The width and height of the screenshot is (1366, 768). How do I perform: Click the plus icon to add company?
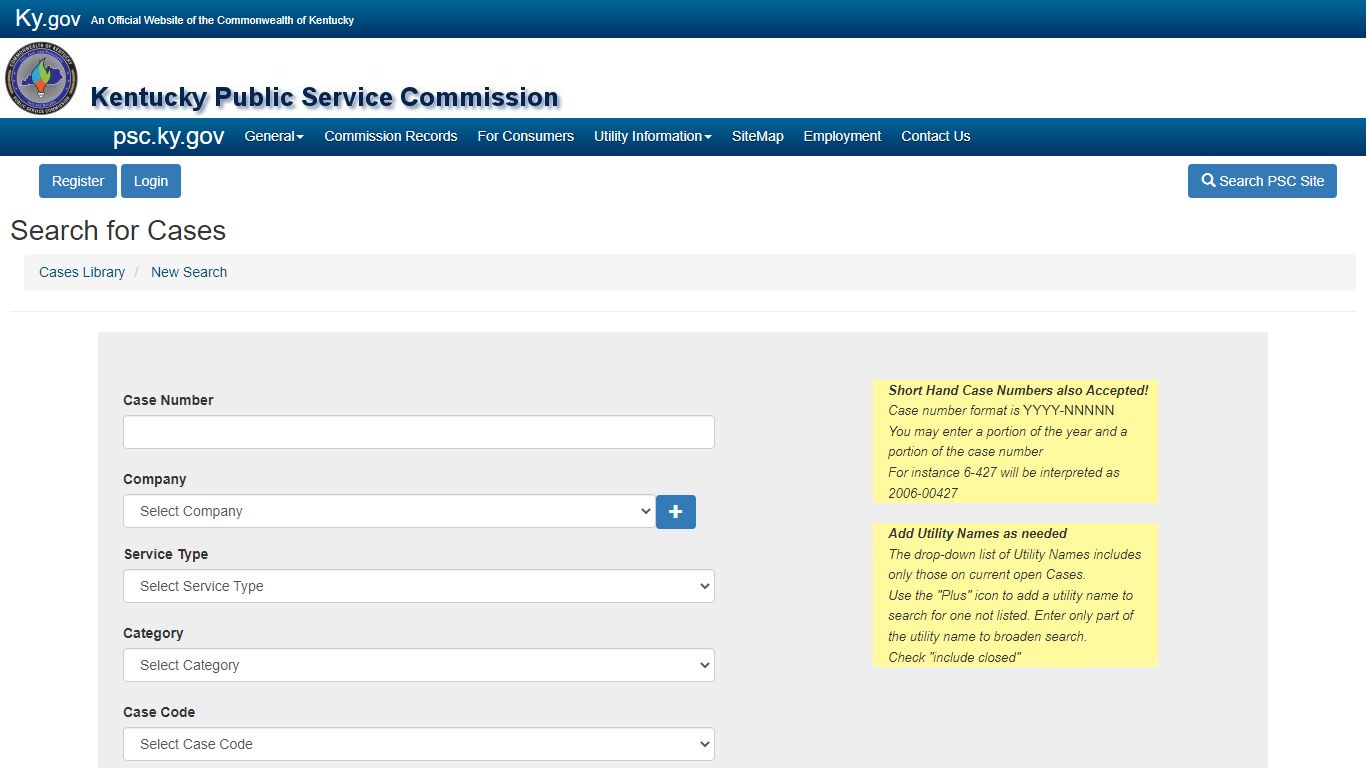[676, 512]
